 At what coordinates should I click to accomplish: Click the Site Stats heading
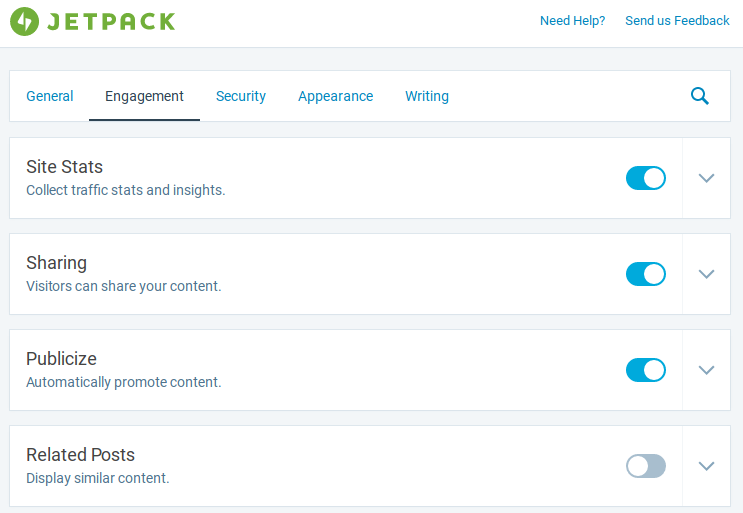[x=64, y=167]
